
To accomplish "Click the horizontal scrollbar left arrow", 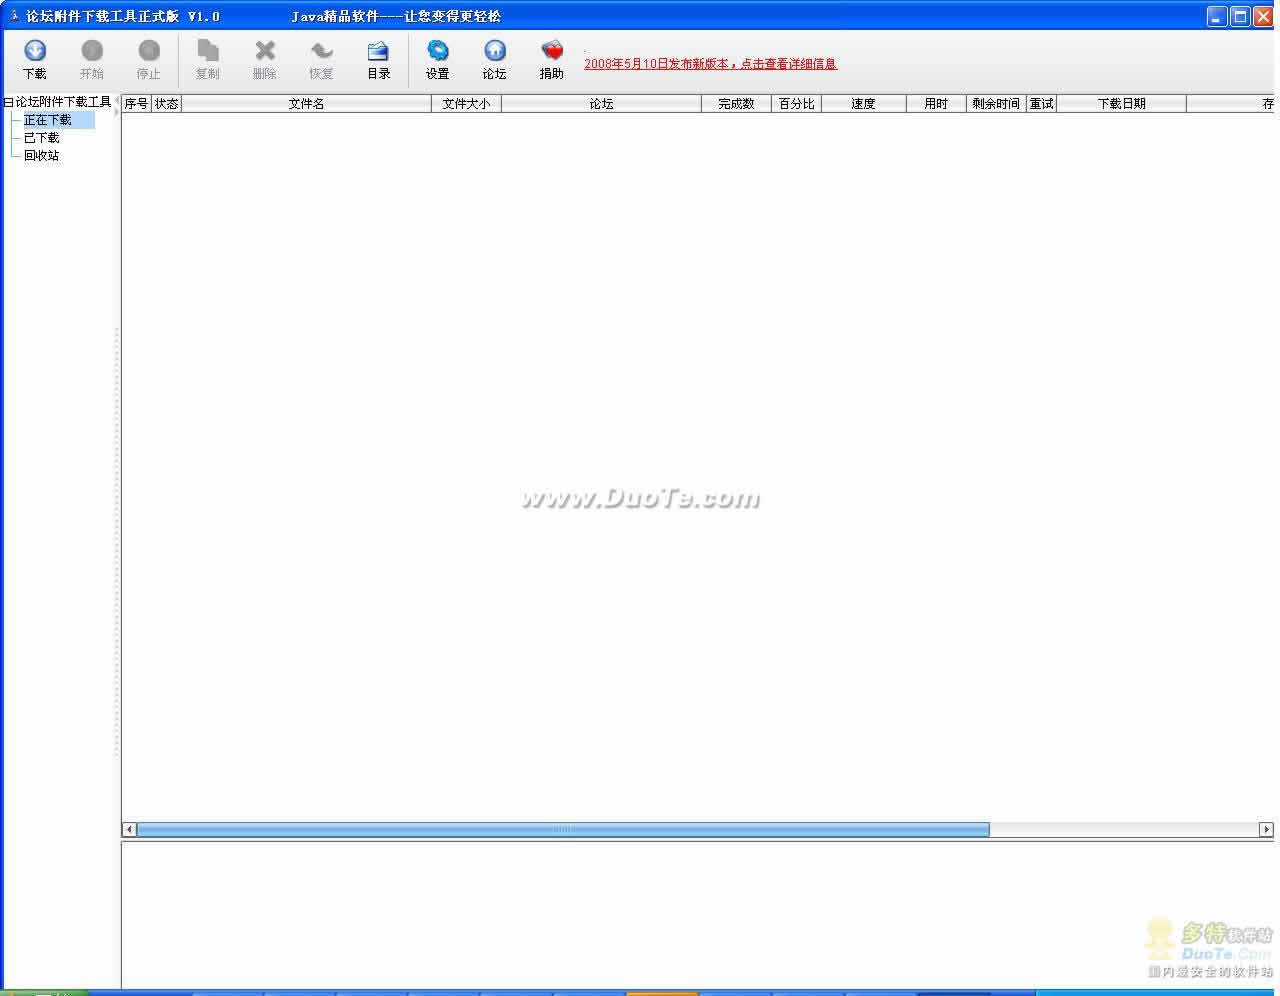I will pyautogui.click(x=129, y=829).
